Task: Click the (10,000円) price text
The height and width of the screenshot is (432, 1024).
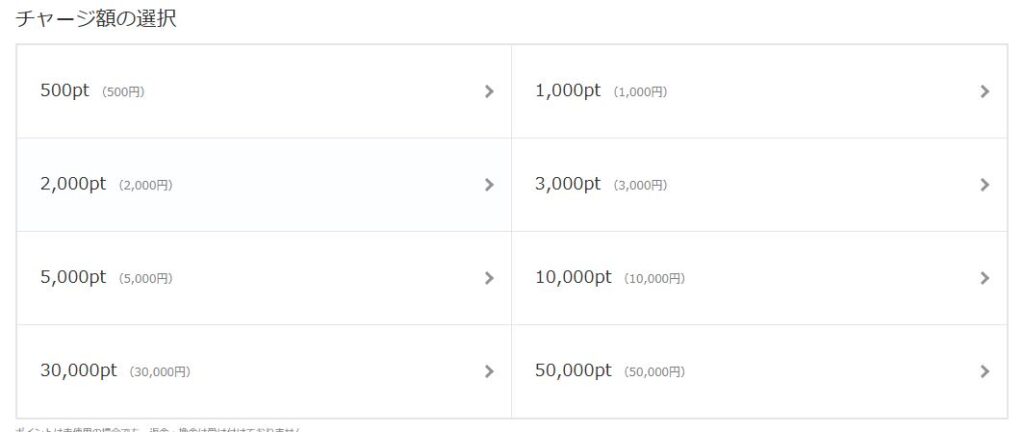Action: [x=654, y=279]
